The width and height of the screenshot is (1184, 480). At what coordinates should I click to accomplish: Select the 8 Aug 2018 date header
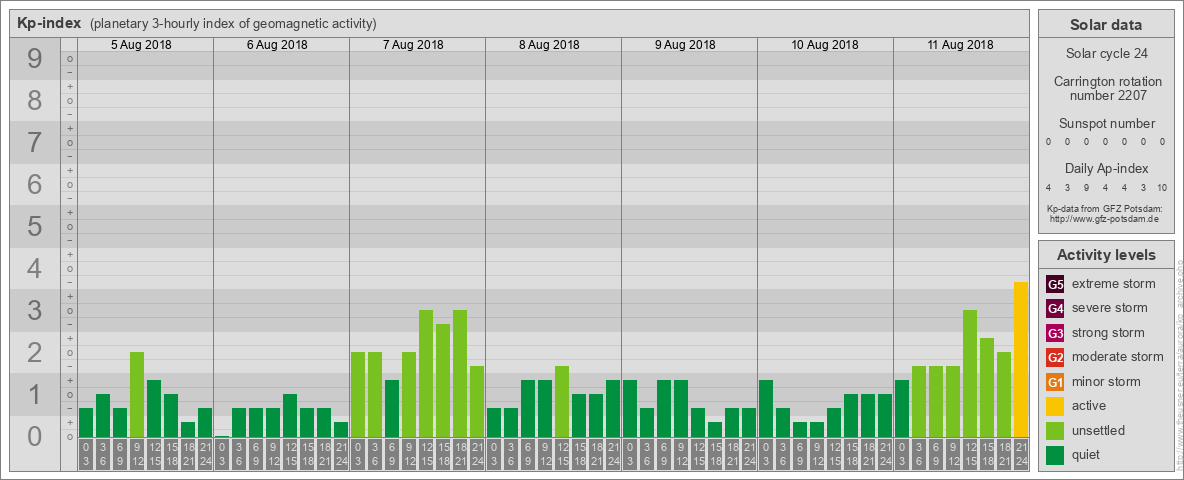(x=549, y=45)
